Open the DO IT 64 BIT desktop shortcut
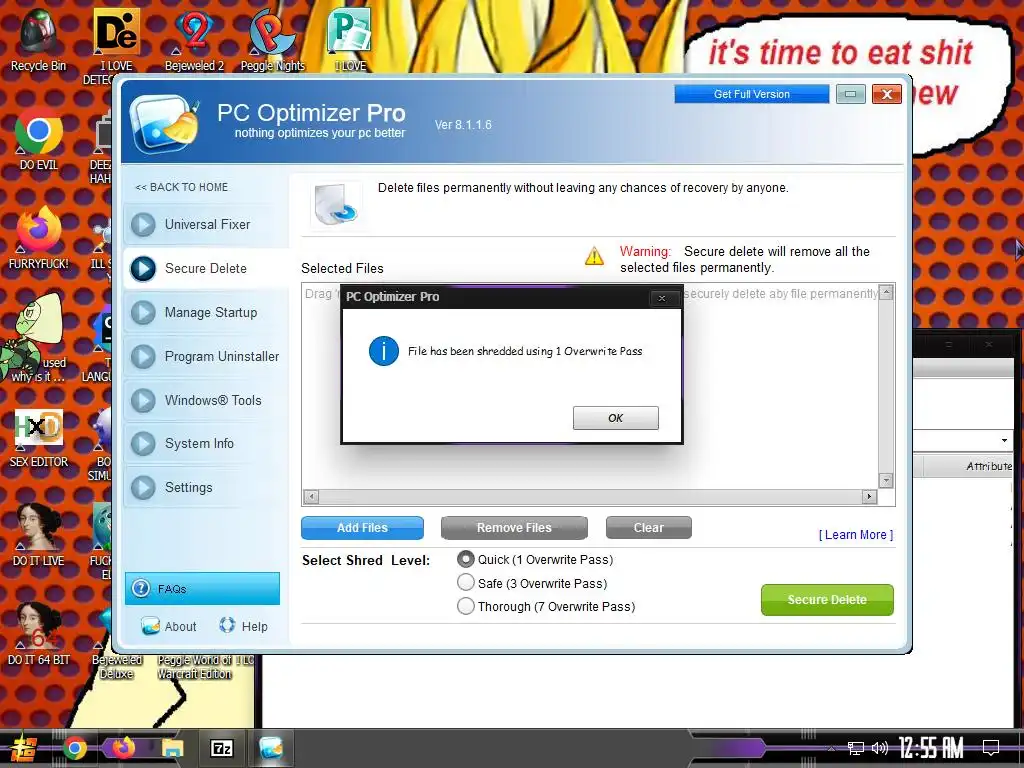This screenshot has width=1024, height=768. 38,633
